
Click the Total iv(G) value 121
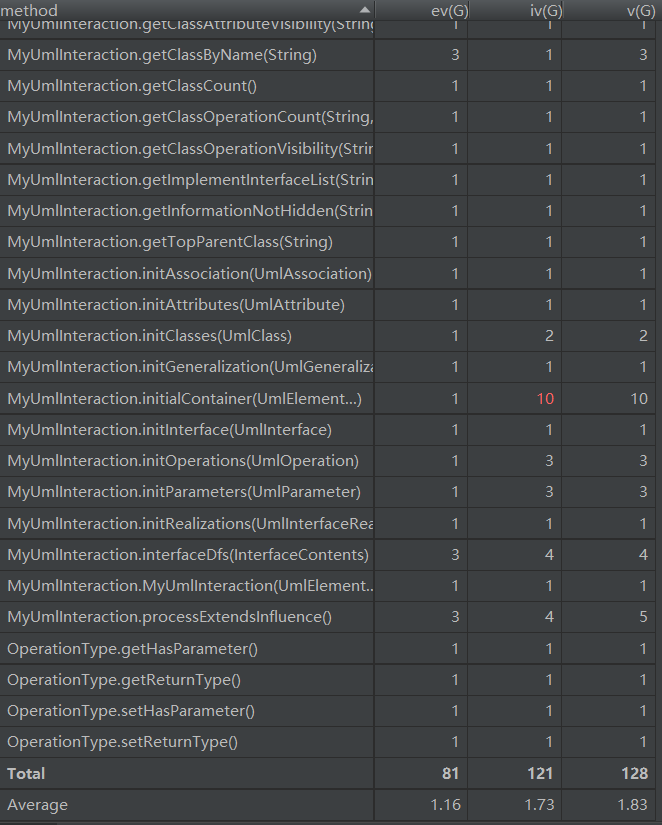540,773
